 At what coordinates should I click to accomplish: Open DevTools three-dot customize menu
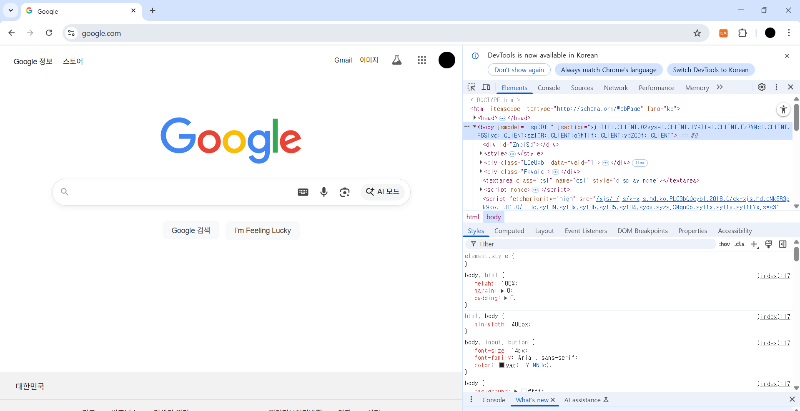[776, 87]
